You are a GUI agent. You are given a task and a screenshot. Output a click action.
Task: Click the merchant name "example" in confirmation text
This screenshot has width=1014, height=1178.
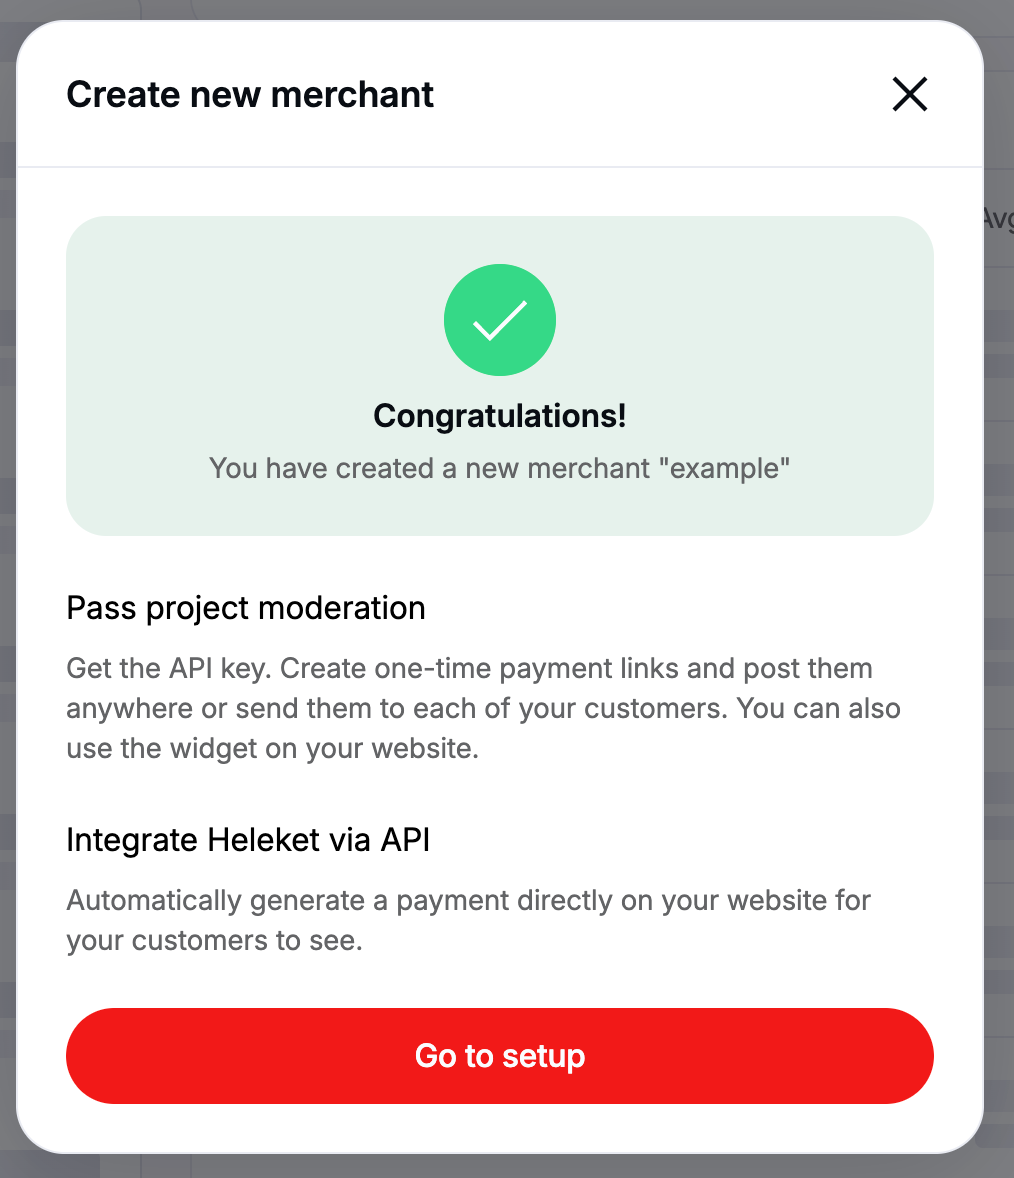(725, 468)
